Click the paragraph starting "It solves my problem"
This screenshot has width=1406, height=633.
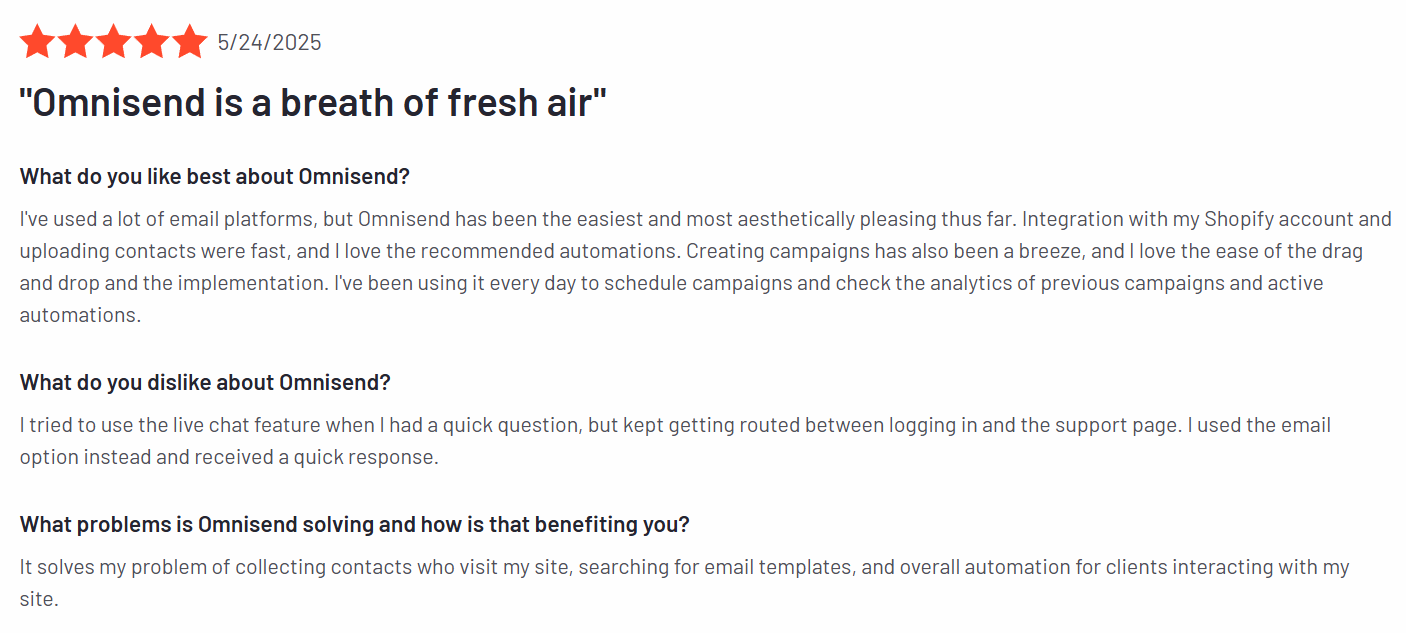[685, 583]
